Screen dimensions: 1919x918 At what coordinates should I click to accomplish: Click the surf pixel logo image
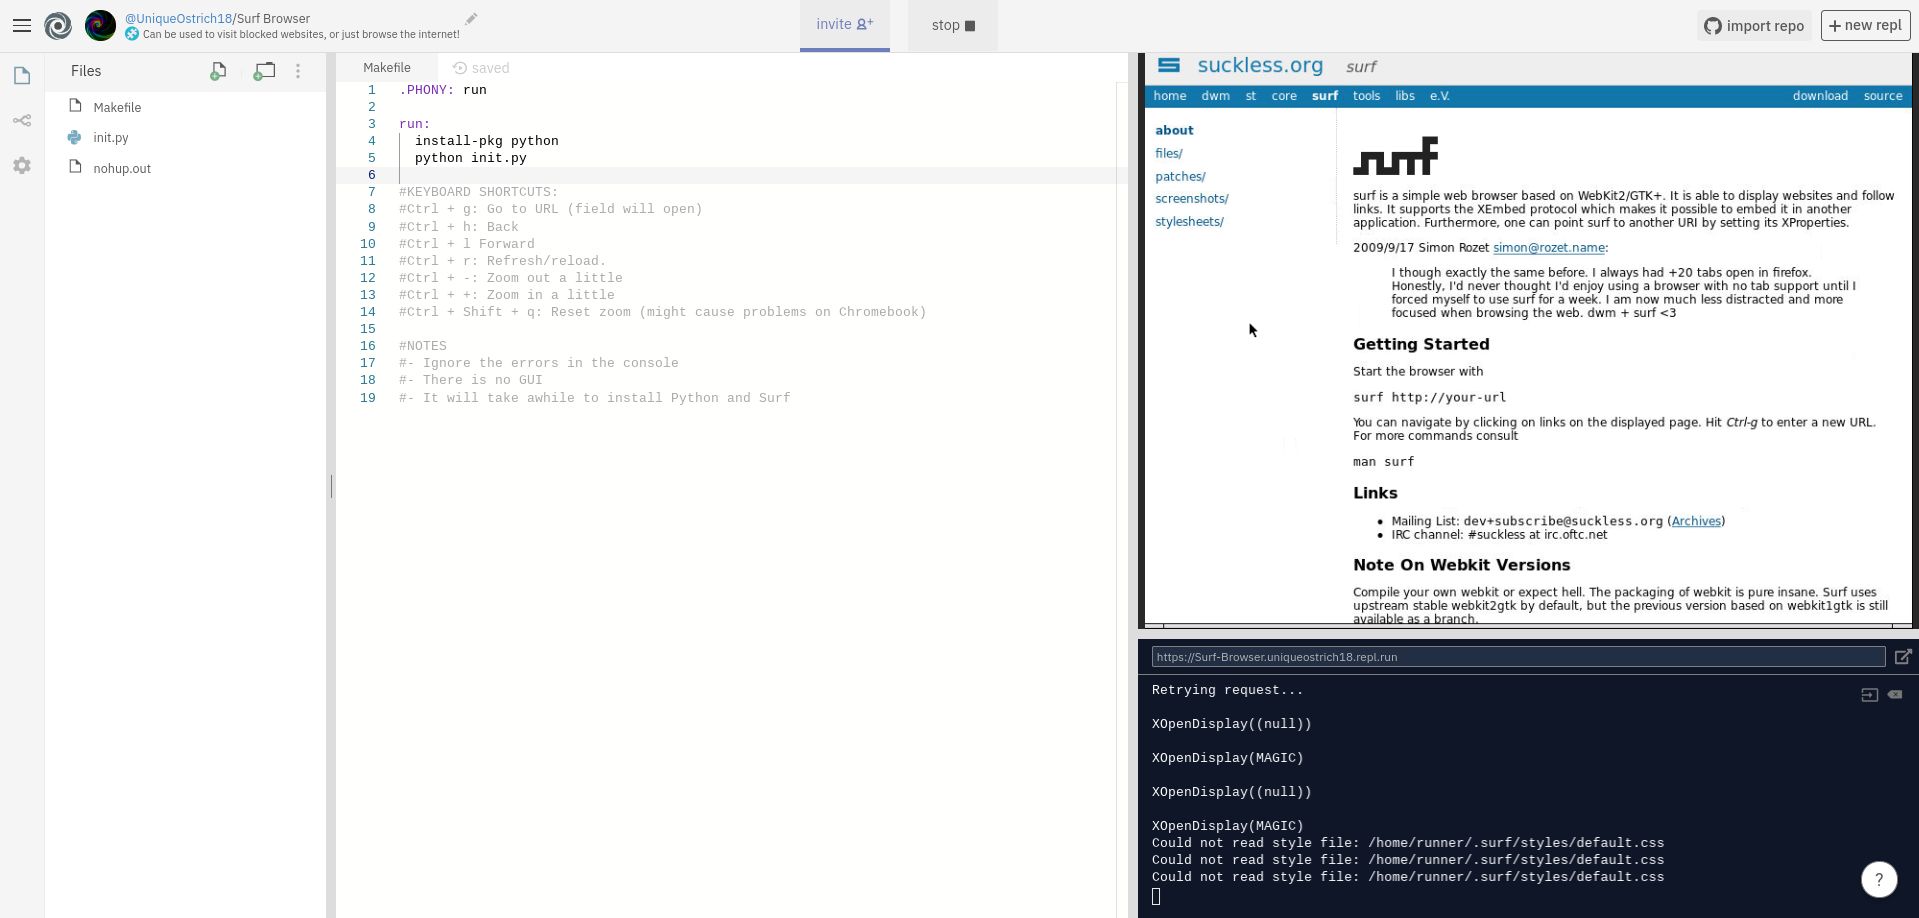[x=1395, y=156]
